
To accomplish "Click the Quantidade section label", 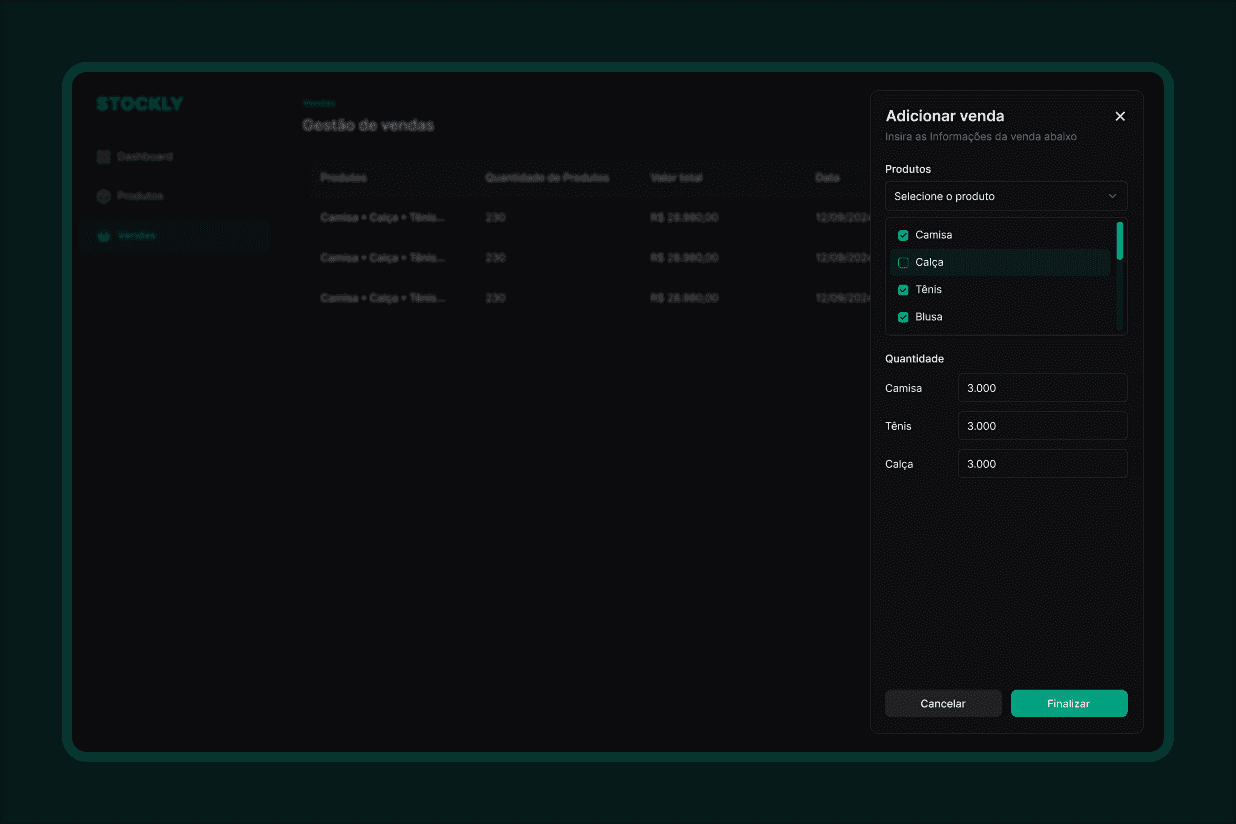I will coord(914,358).
